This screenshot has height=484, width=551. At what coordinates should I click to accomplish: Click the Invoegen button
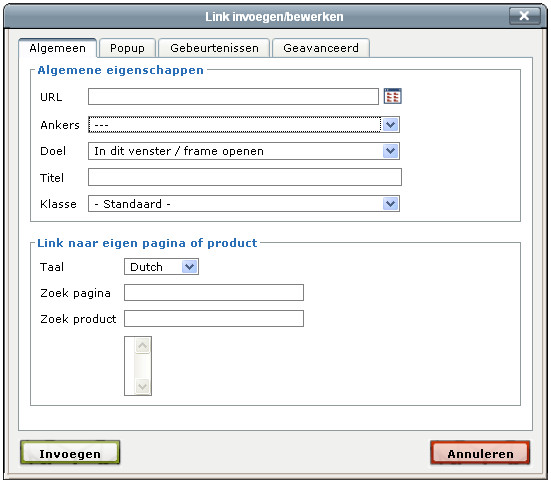point(70,453)
